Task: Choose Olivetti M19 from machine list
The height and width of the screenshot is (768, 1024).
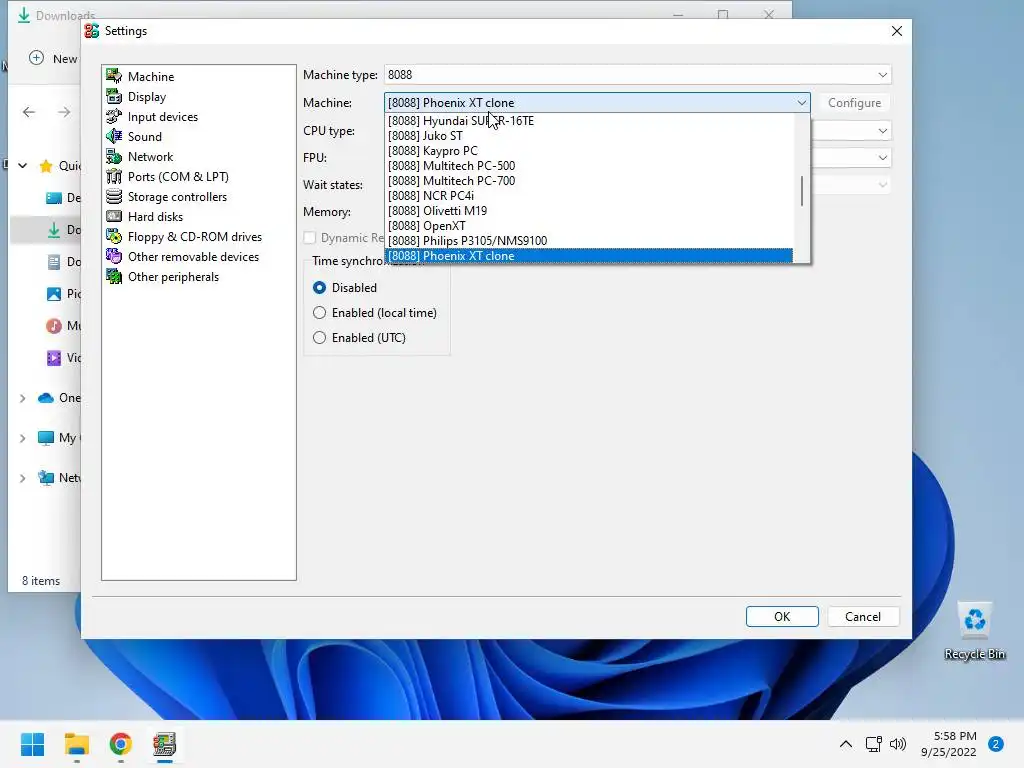Action: [589, 211]
